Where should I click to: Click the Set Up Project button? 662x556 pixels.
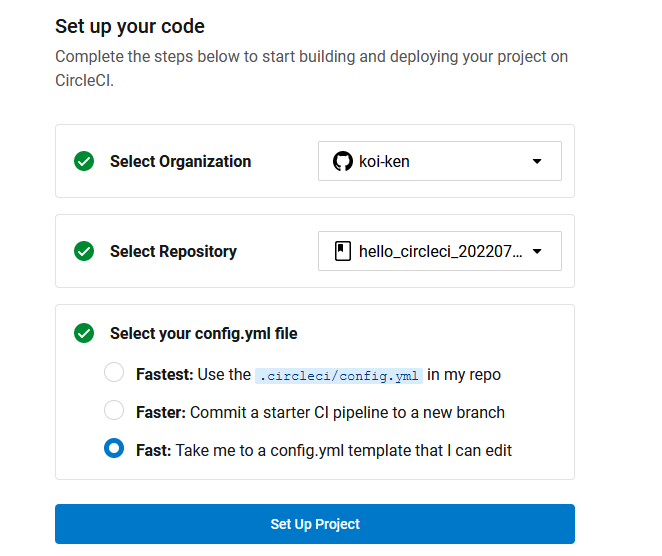(x=315, y=524)
